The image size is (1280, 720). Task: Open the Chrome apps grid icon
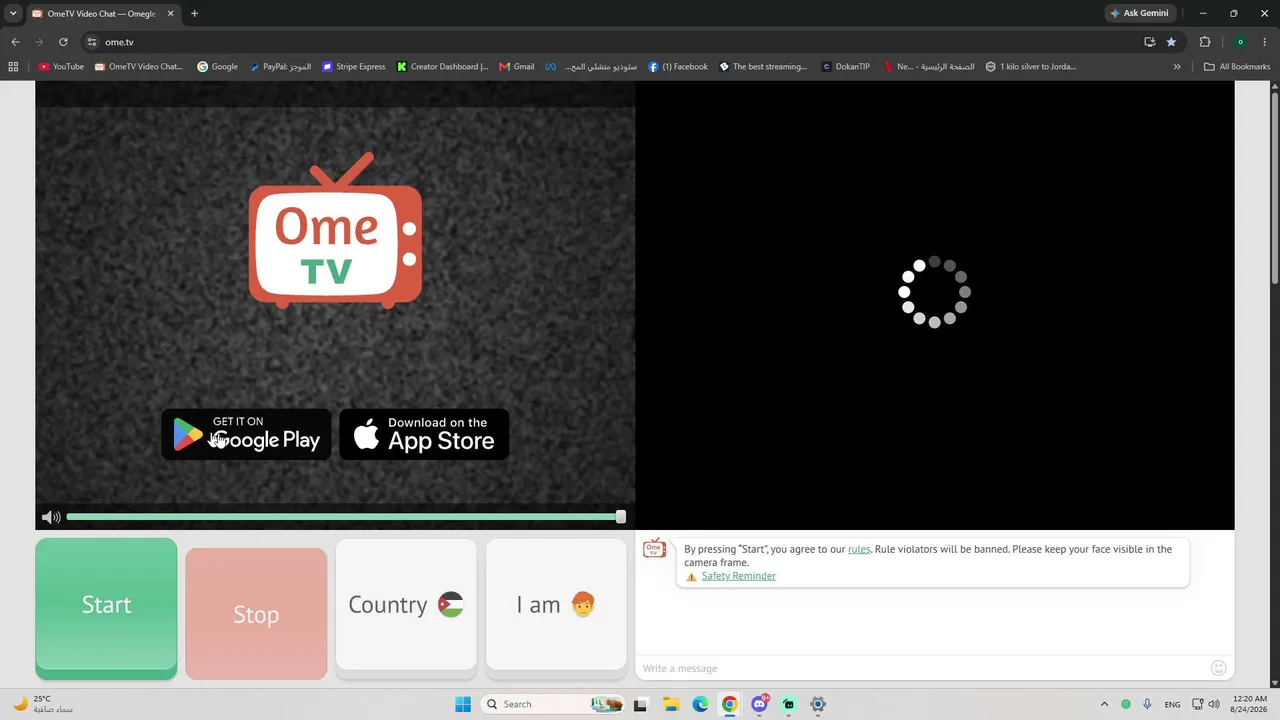click(x=13, y=67)
